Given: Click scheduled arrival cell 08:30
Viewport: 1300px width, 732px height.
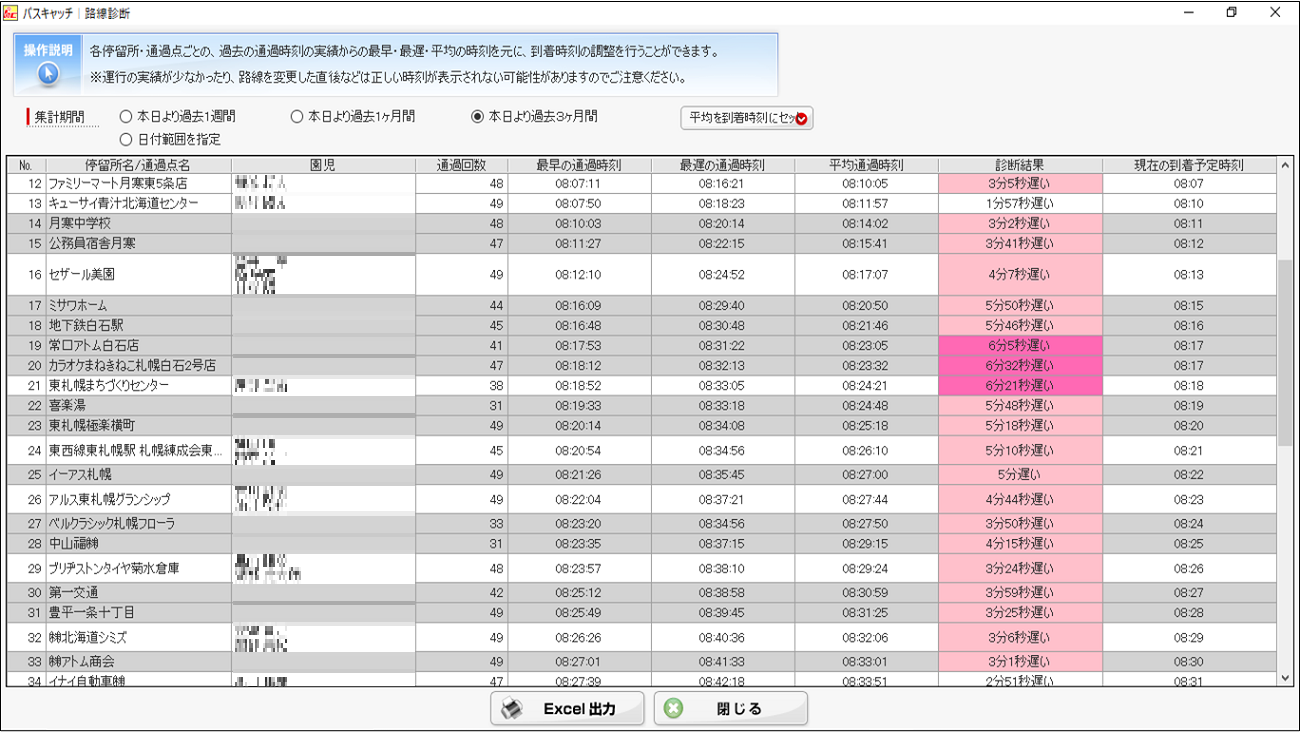Looking at the screenshot, I should coord(1189,662).
